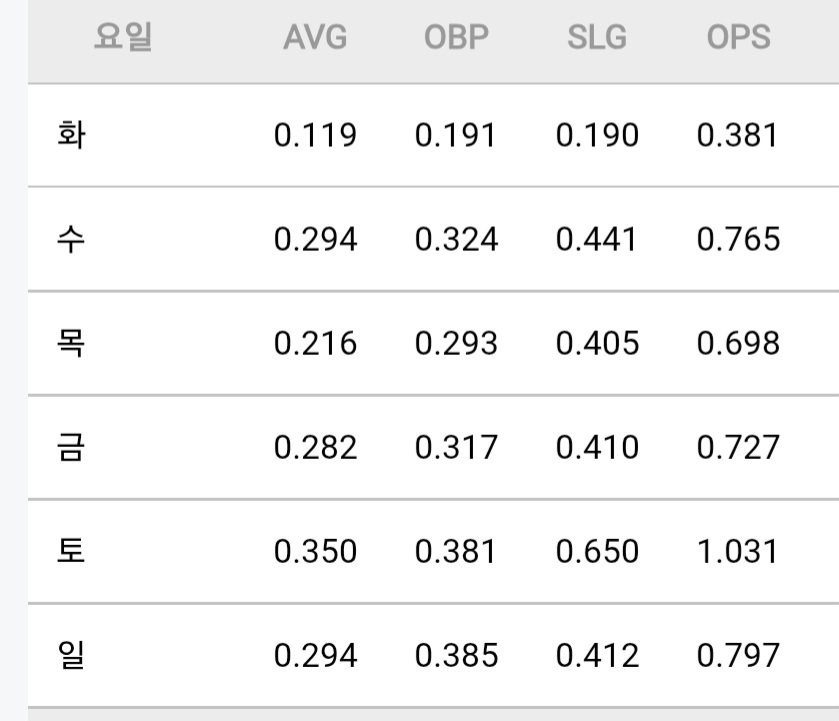Select the 요일 column header

[x=123, y=37]
